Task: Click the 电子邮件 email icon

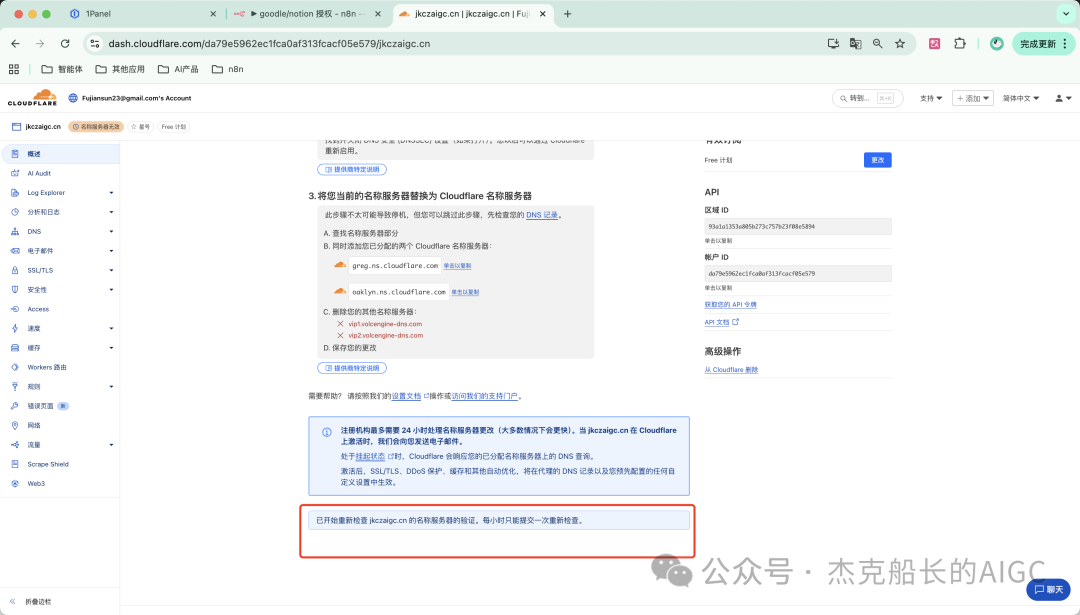Action: click(14, 251)
